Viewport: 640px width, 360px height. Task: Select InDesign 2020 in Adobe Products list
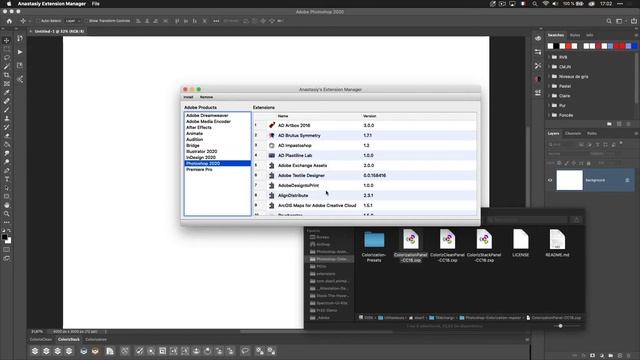point(201,158)
